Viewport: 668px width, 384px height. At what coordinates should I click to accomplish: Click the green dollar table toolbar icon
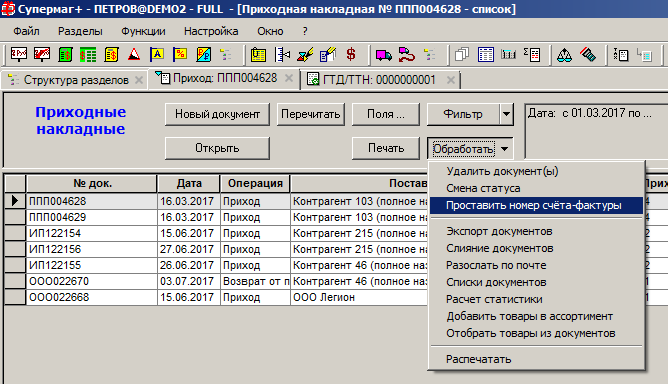point(88,55)
